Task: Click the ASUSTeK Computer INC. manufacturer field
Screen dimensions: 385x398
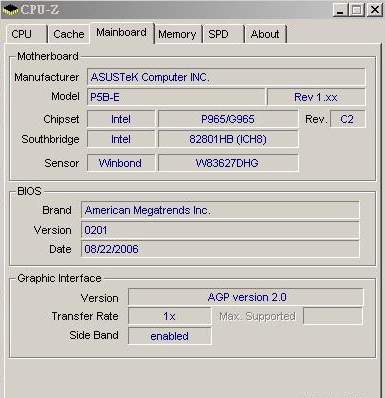Action: [x=226, y=77]
